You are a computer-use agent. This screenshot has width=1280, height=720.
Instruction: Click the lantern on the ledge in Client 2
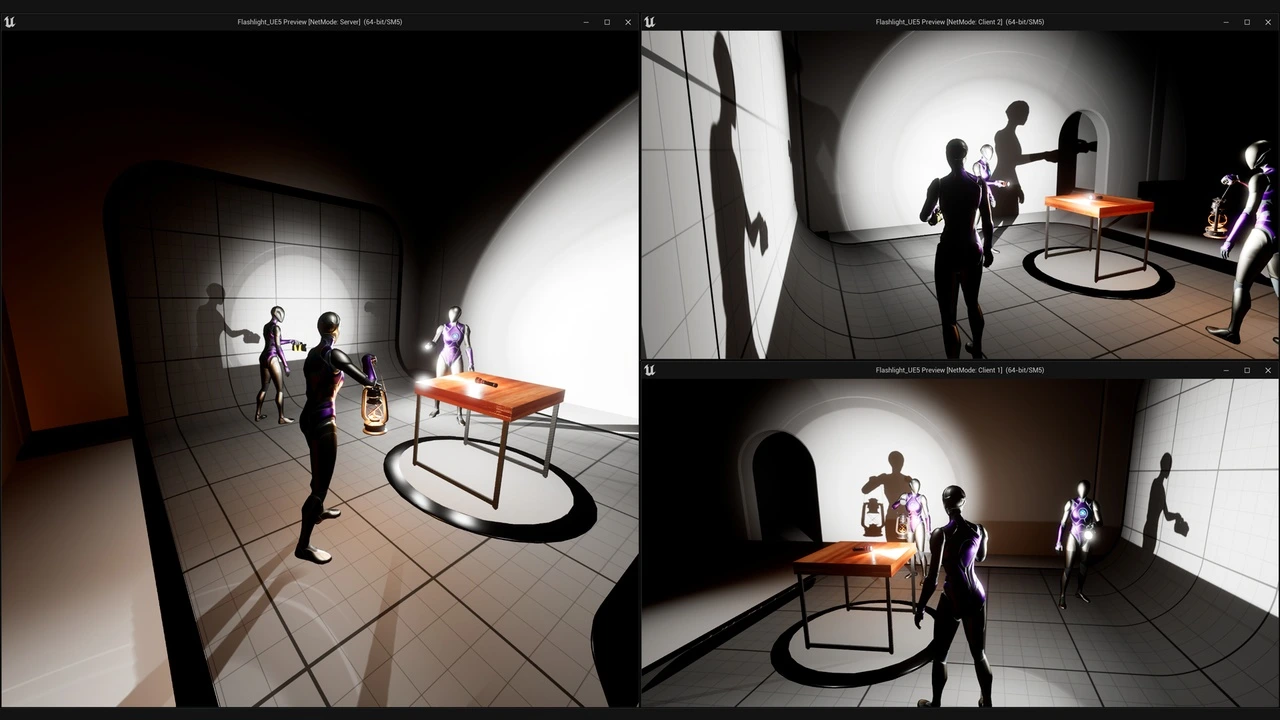coord(1216,216)
